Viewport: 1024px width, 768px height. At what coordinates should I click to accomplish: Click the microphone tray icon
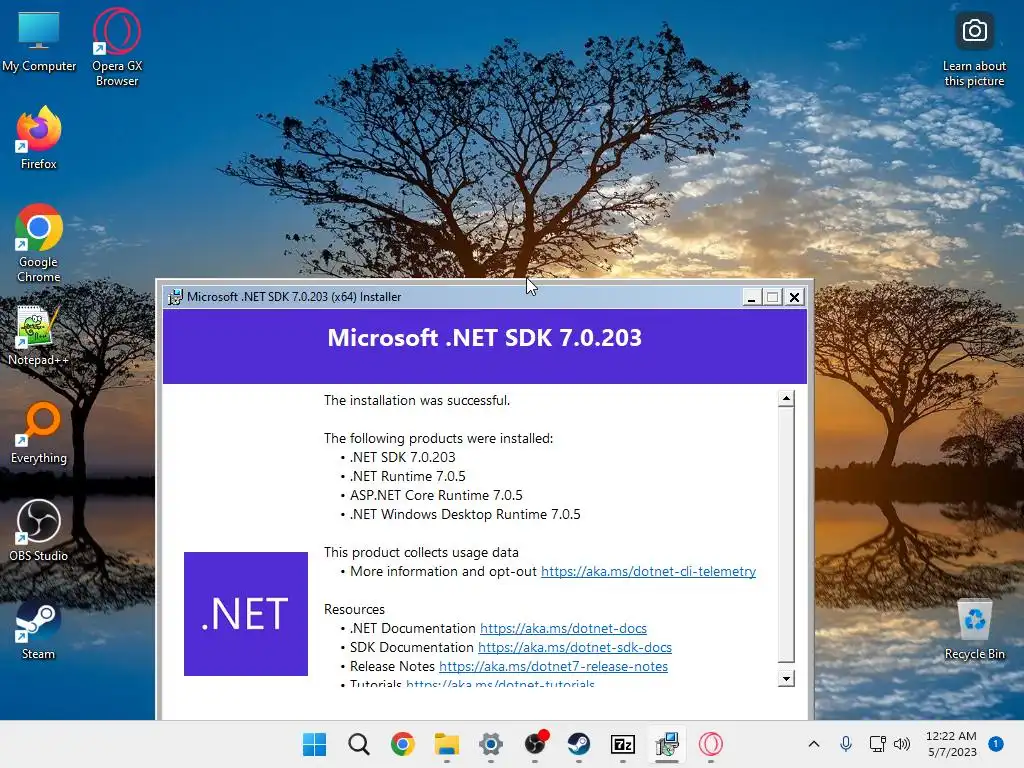coord(846,744)
